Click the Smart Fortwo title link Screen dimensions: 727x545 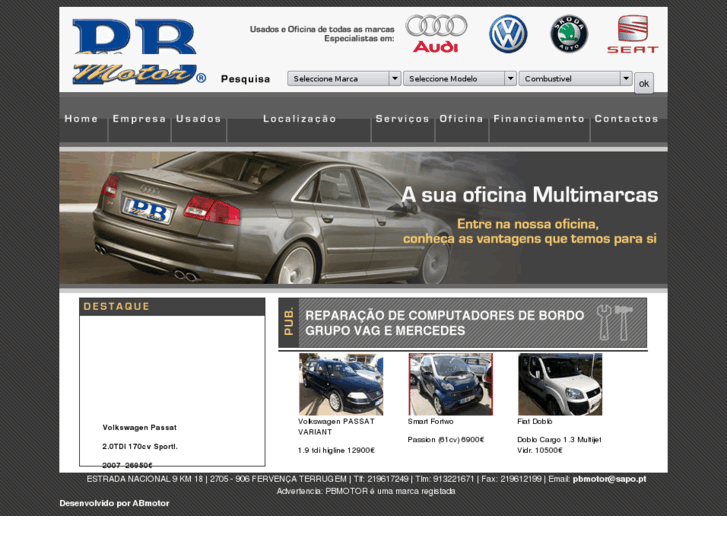[x=431, y=421]
